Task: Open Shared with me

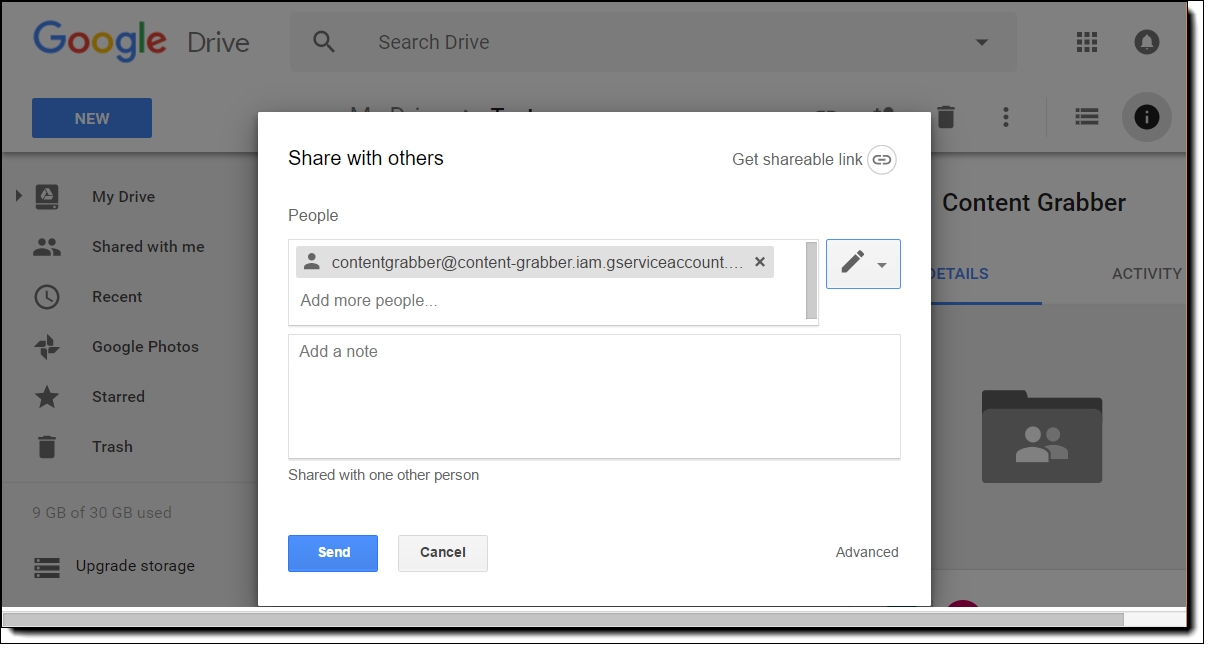Action: pyautogui.click(x=148, y=247)
